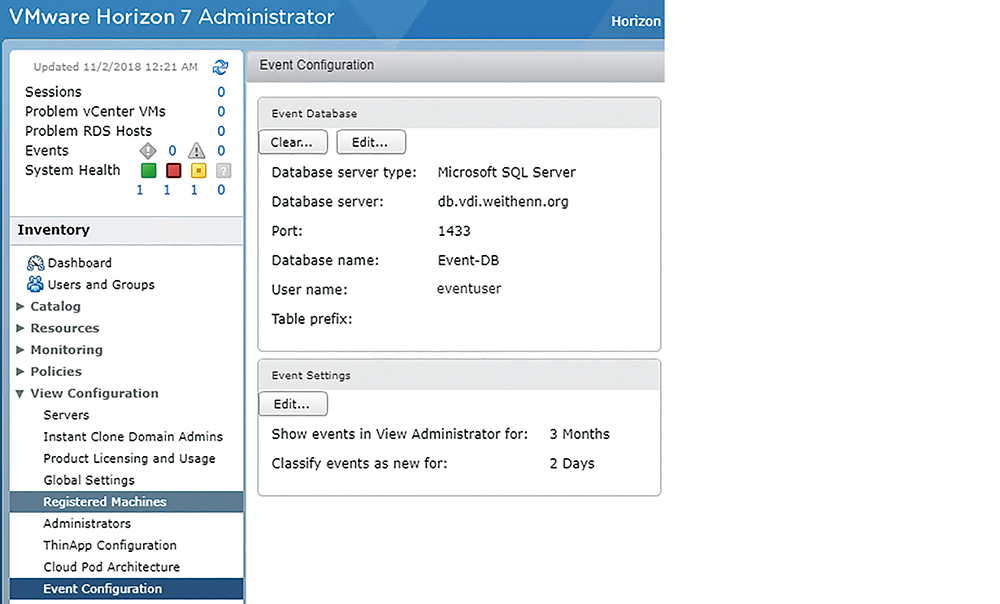Click the Policies label in Inventory

(56, 371)
